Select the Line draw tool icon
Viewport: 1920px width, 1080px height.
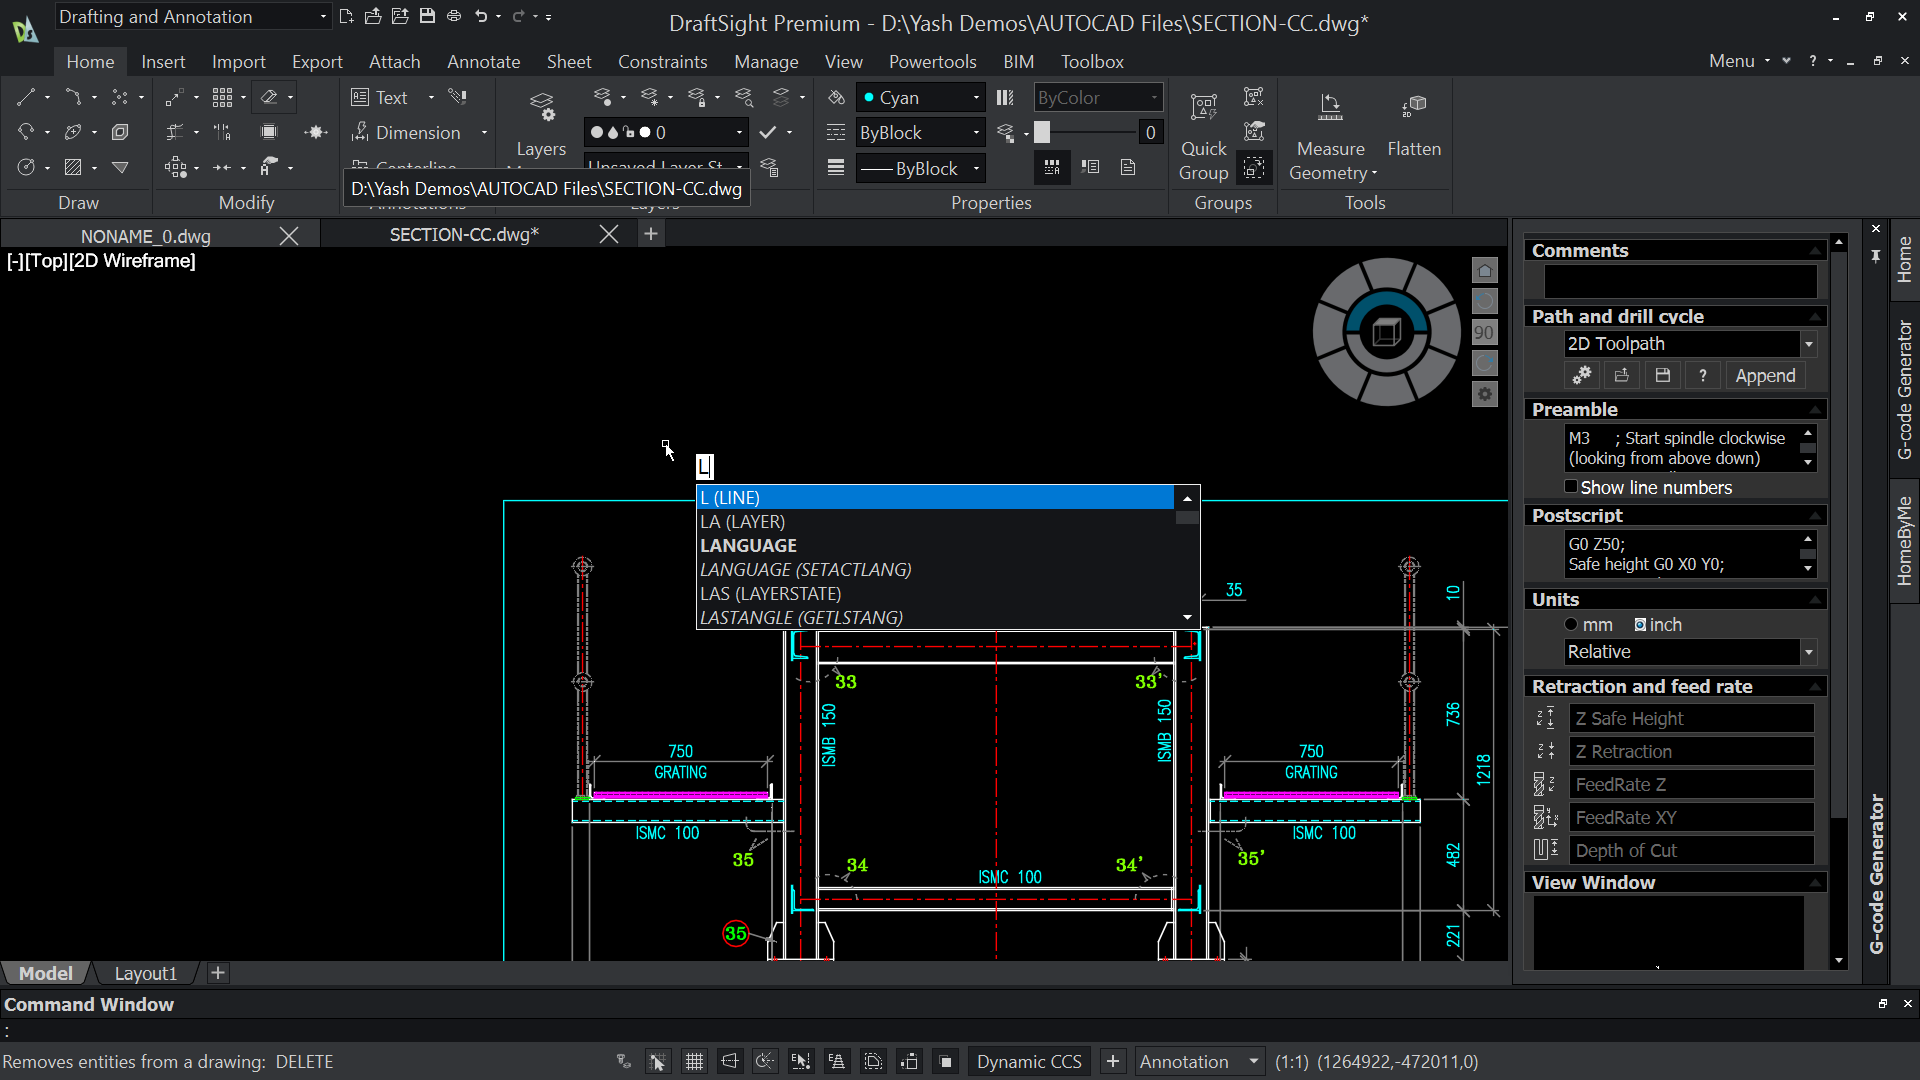pos(26,97)
